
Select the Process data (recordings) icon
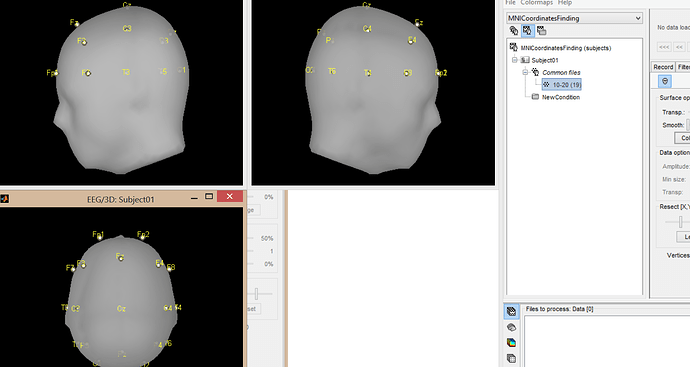[511, 312]
